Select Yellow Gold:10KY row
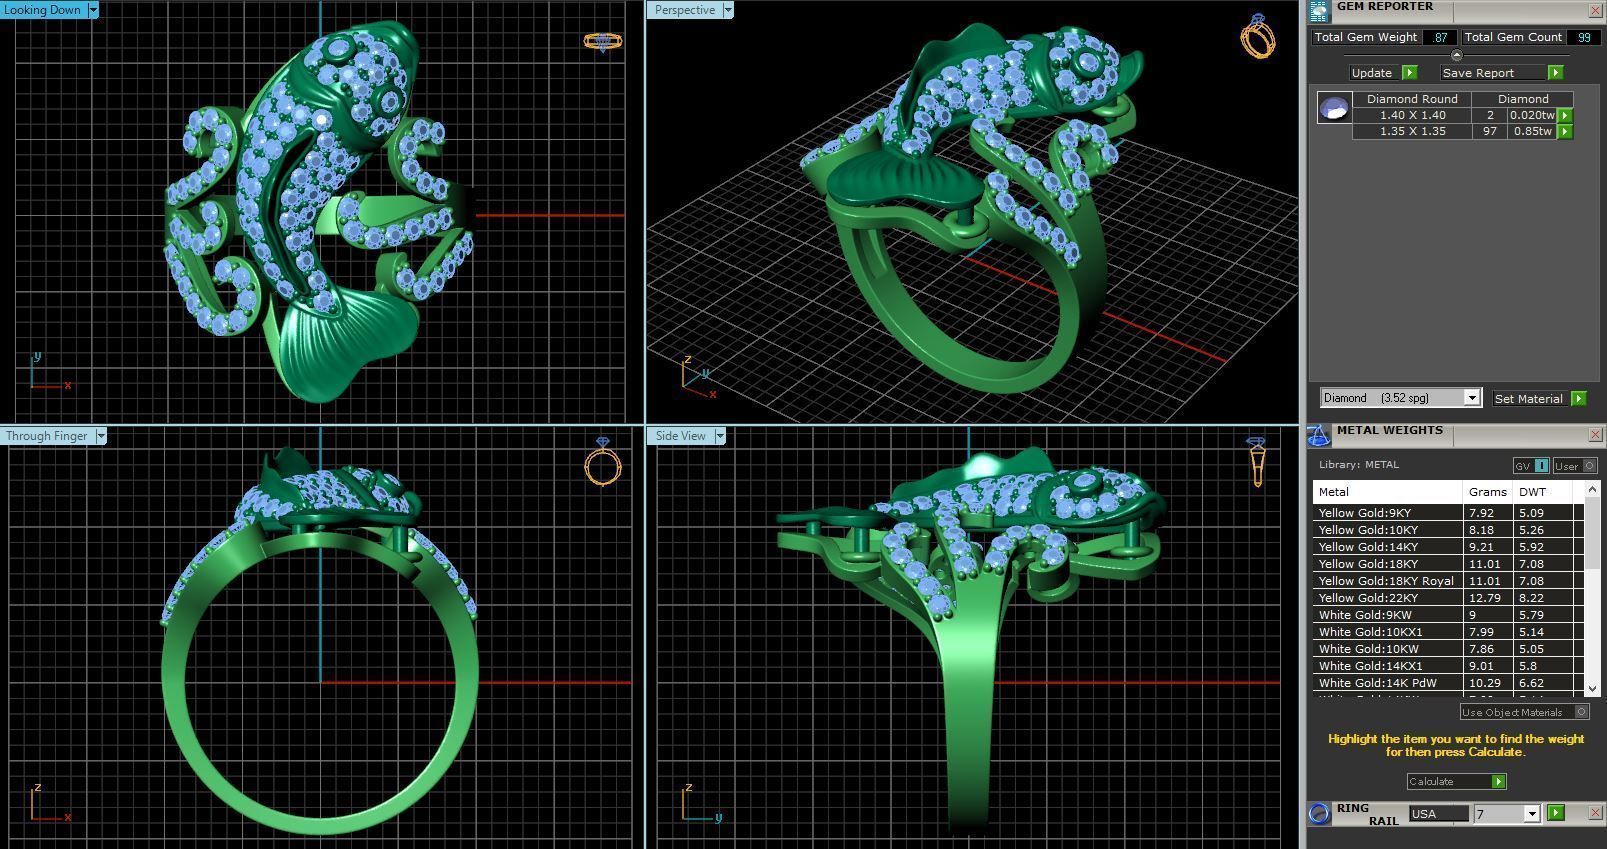The height and width of the screenshot is (849, 1607). [x=1448, y=530]
